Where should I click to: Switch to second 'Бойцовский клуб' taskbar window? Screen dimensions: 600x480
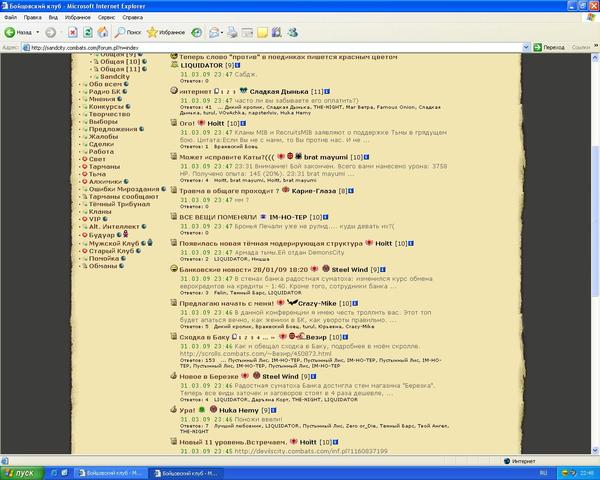coord(186,473)
